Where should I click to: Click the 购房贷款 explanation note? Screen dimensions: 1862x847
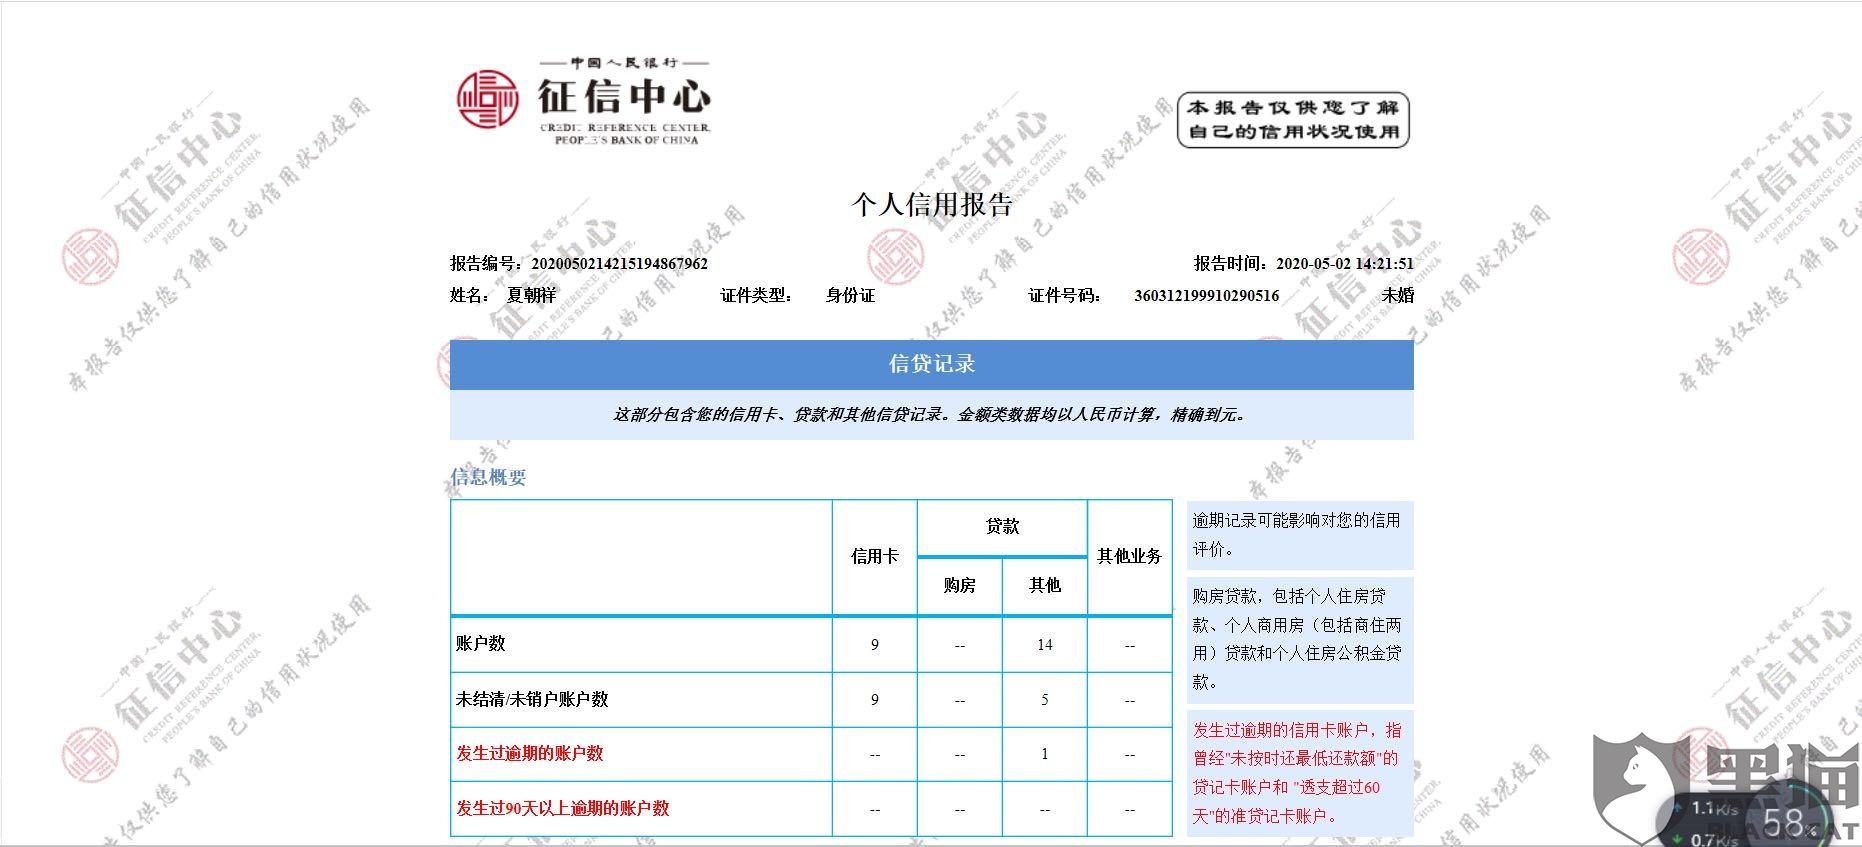pos(1300,639)
